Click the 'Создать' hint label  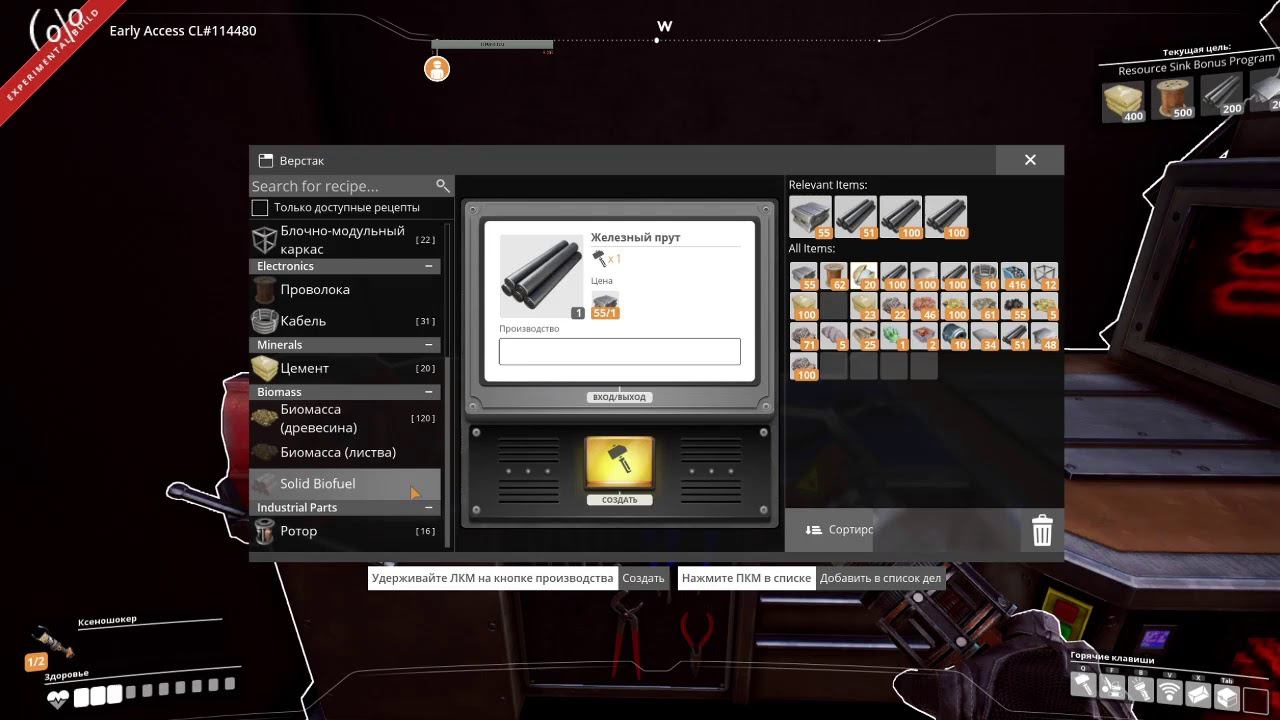pyautogui.click(x=643, y=578)
